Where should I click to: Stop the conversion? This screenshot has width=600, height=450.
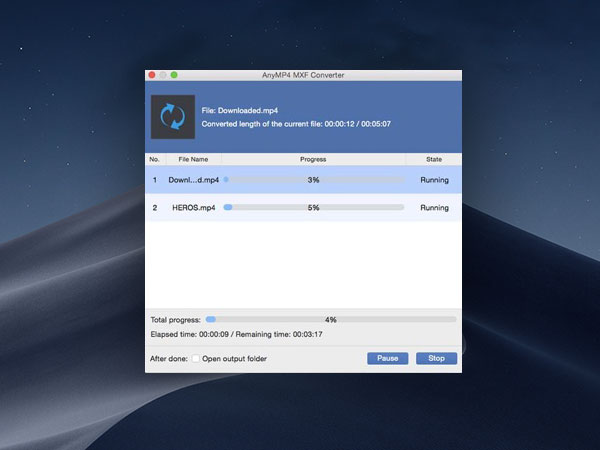click(436, 358)
